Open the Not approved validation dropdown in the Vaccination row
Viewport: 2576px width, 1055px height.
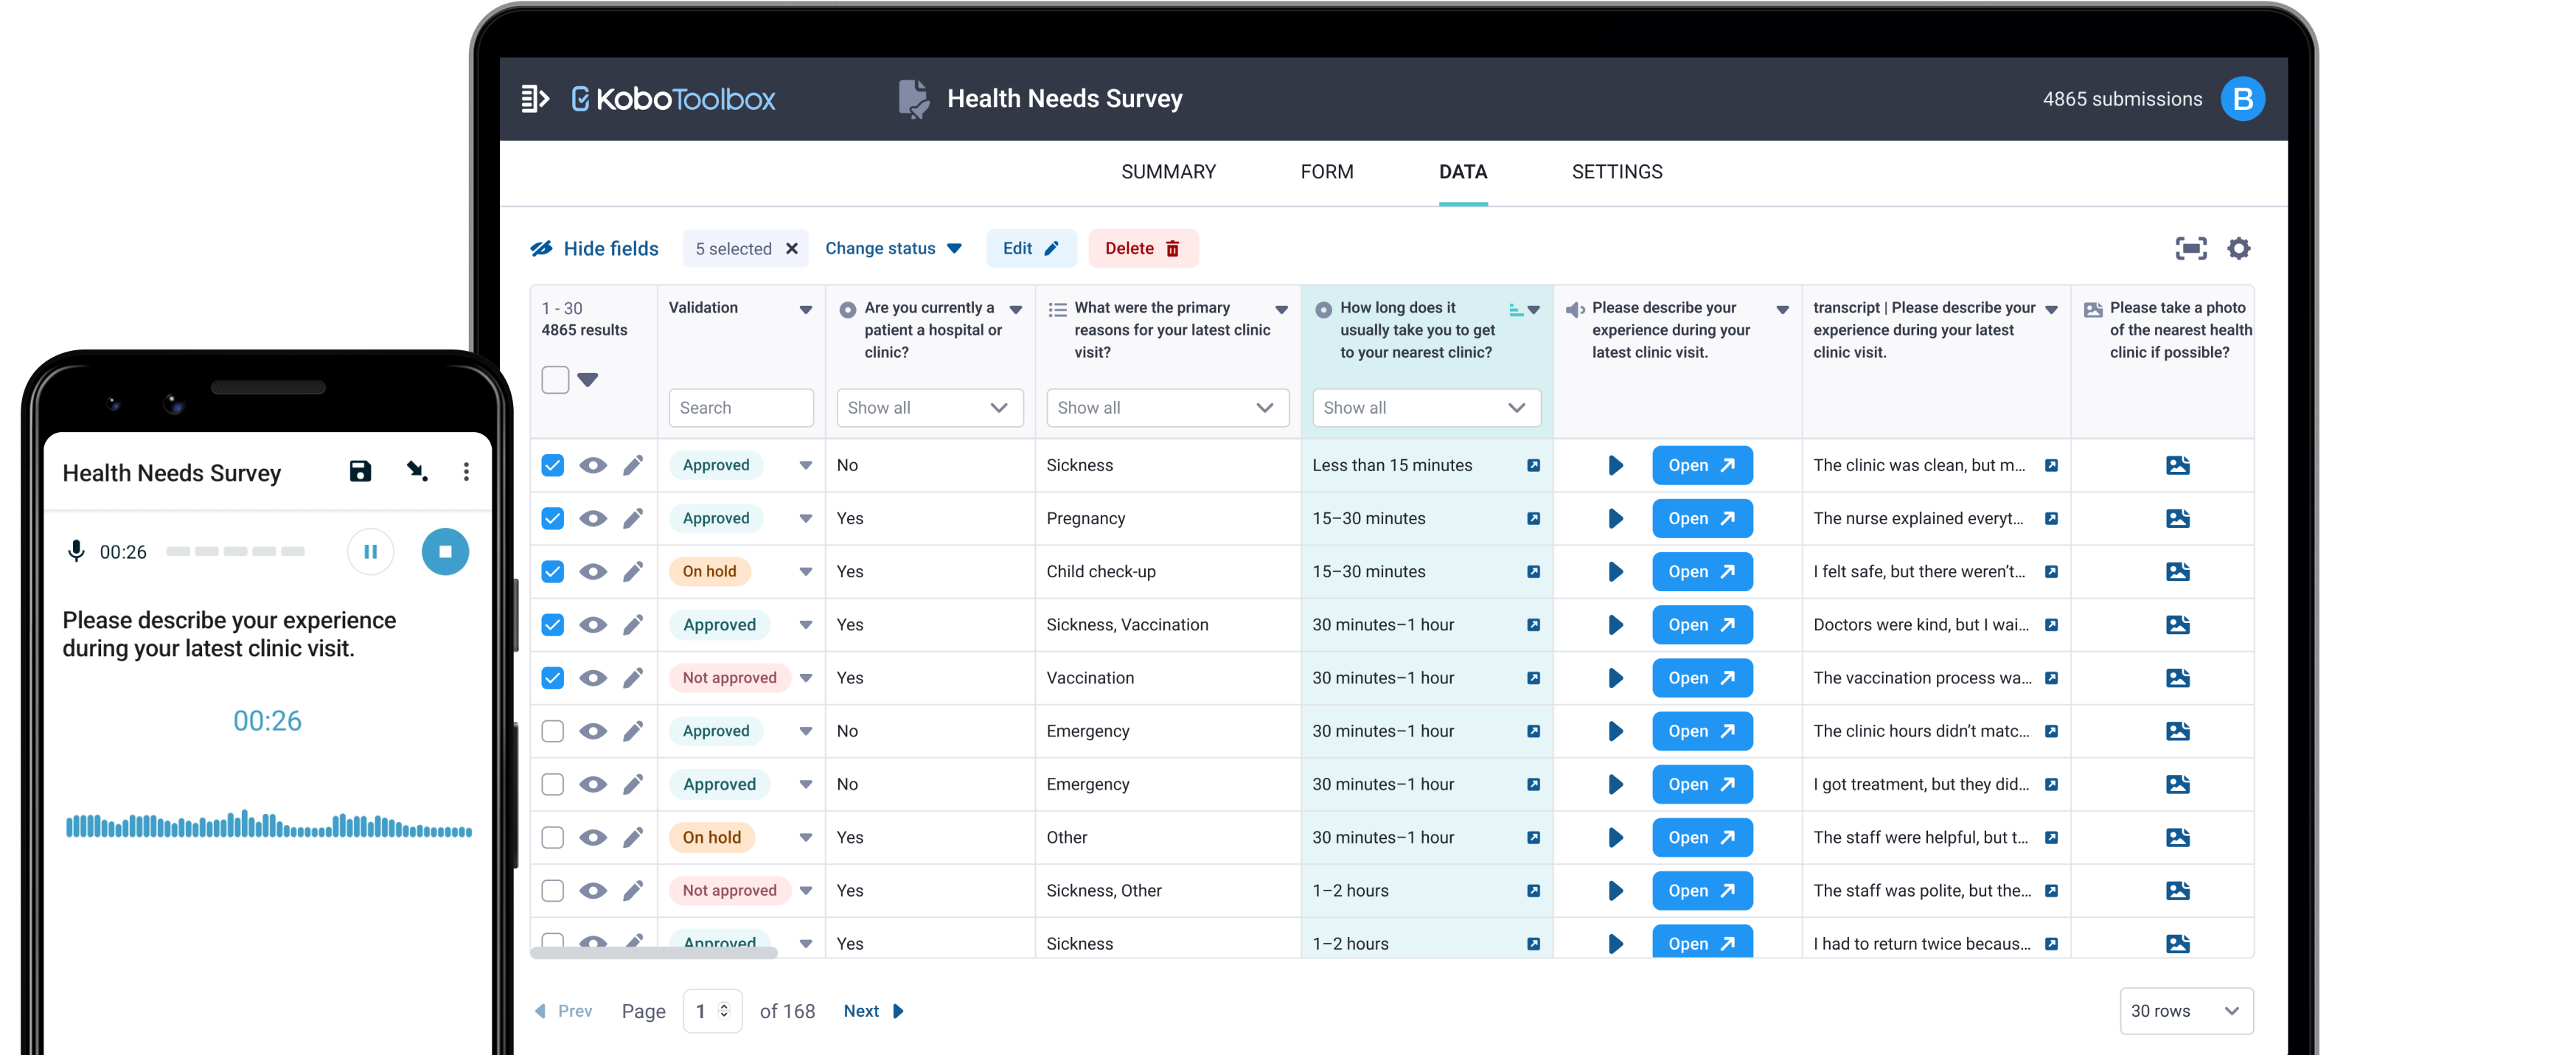(806, 678)
